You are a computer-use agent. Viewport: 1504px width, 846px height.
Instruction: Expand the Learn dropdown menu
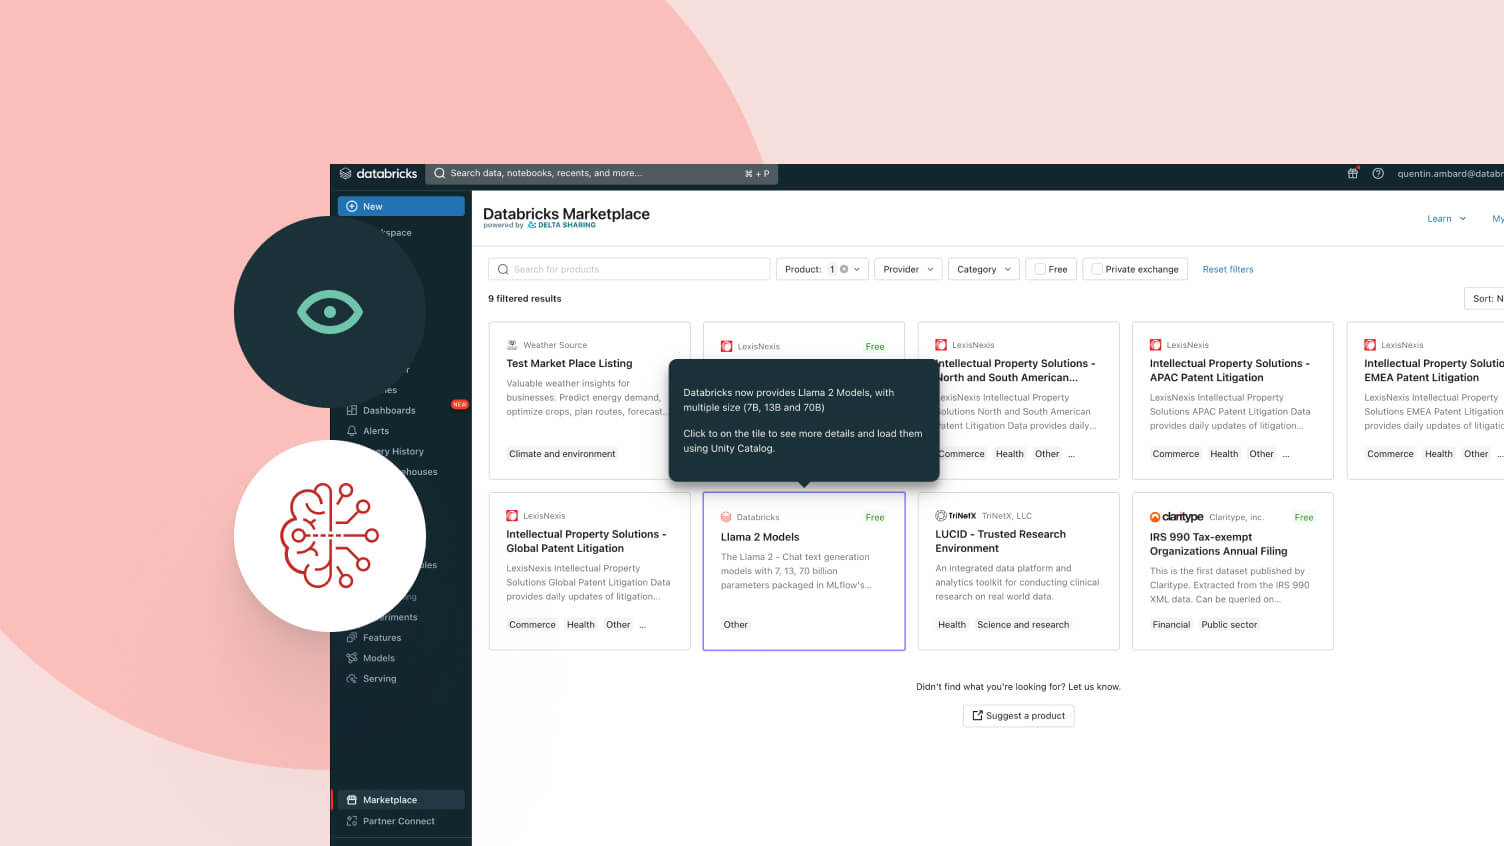click(1446, 219)
